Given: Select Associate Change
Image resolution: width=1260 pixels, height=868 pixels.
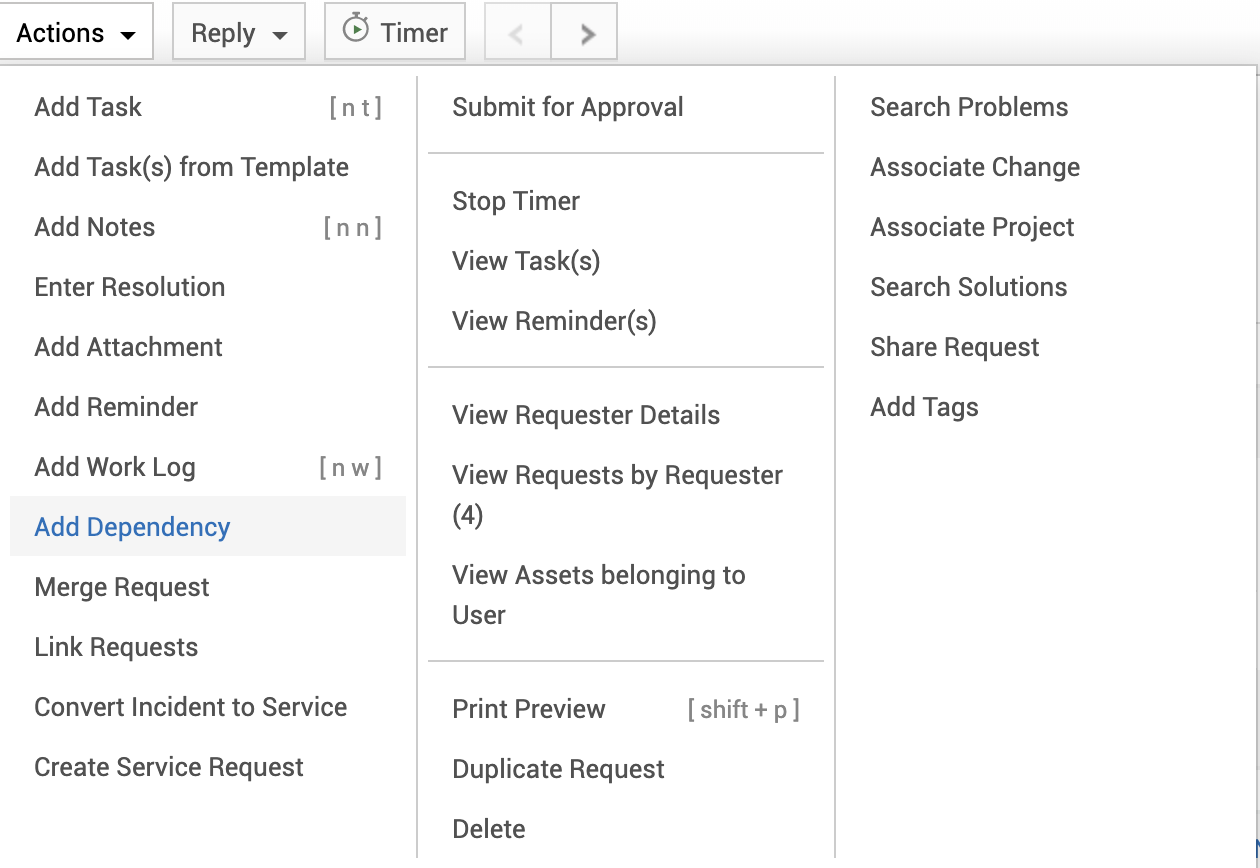Looking at the screenshot, I should [975, 167].
